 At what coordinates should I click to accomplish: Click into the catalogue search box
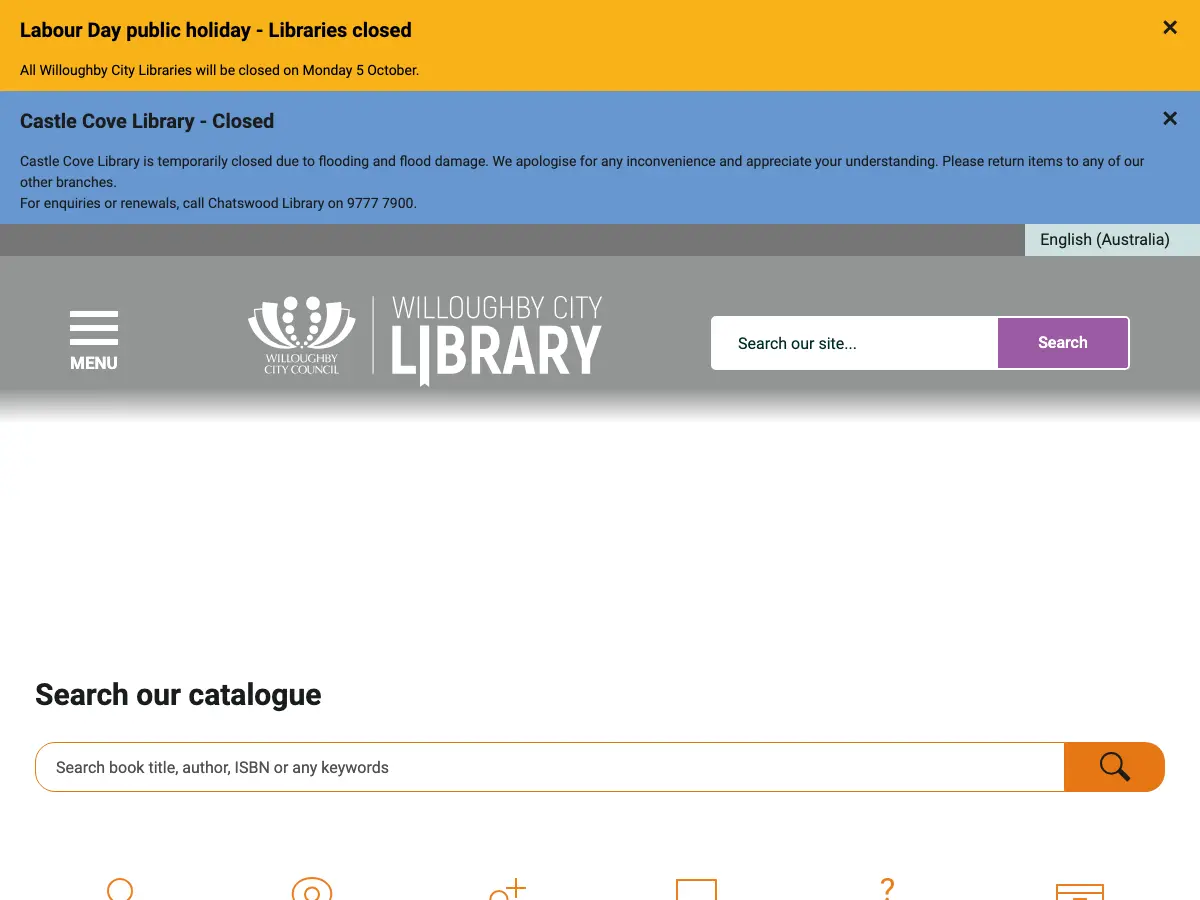pos(550,767)
